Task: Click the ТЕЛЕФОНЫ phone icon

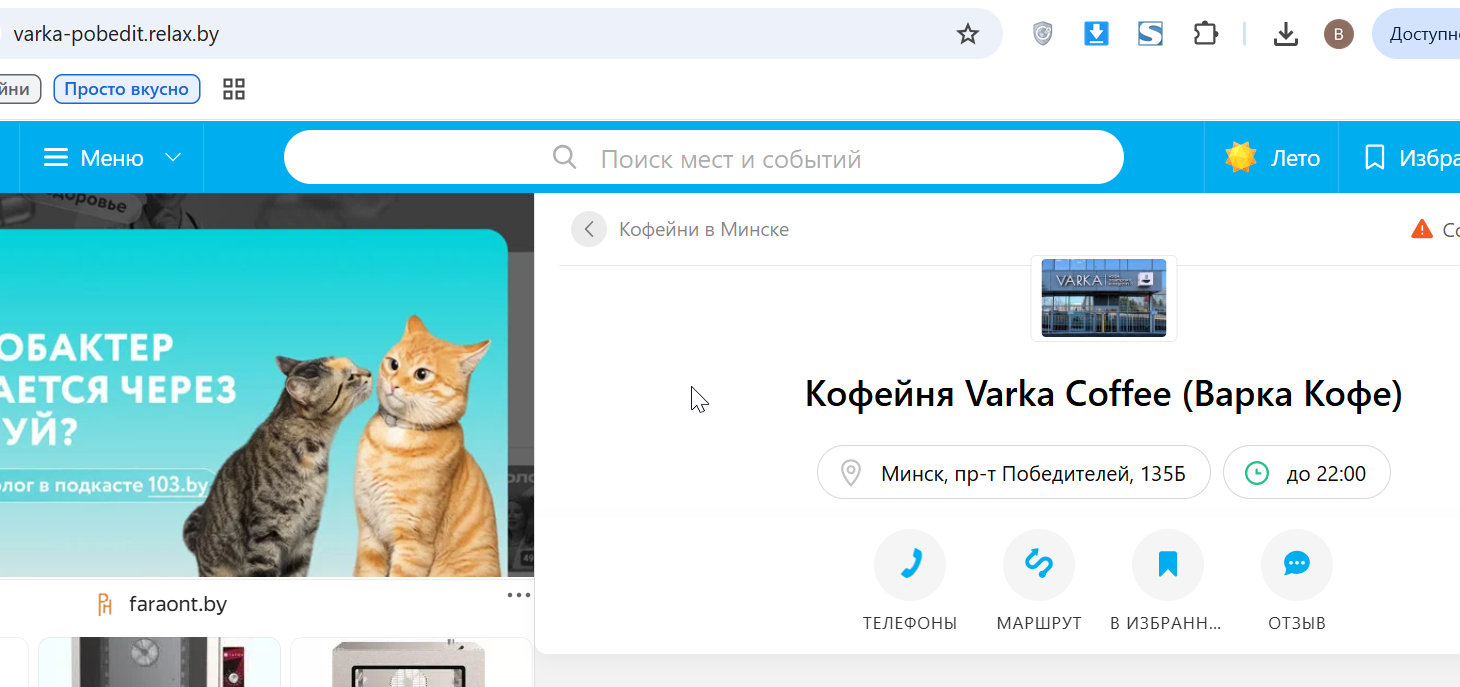Action: coord(910,565)
